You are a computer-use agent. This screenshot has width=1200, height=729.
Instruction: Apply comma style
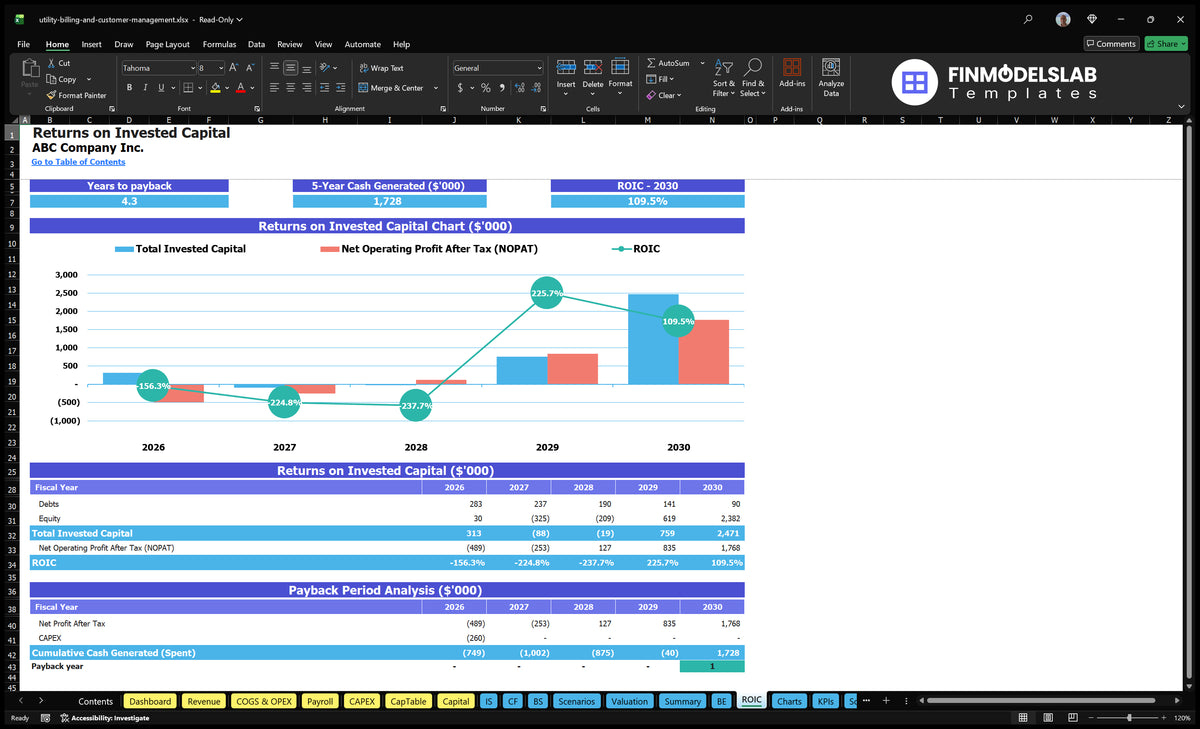pos(502,88)
